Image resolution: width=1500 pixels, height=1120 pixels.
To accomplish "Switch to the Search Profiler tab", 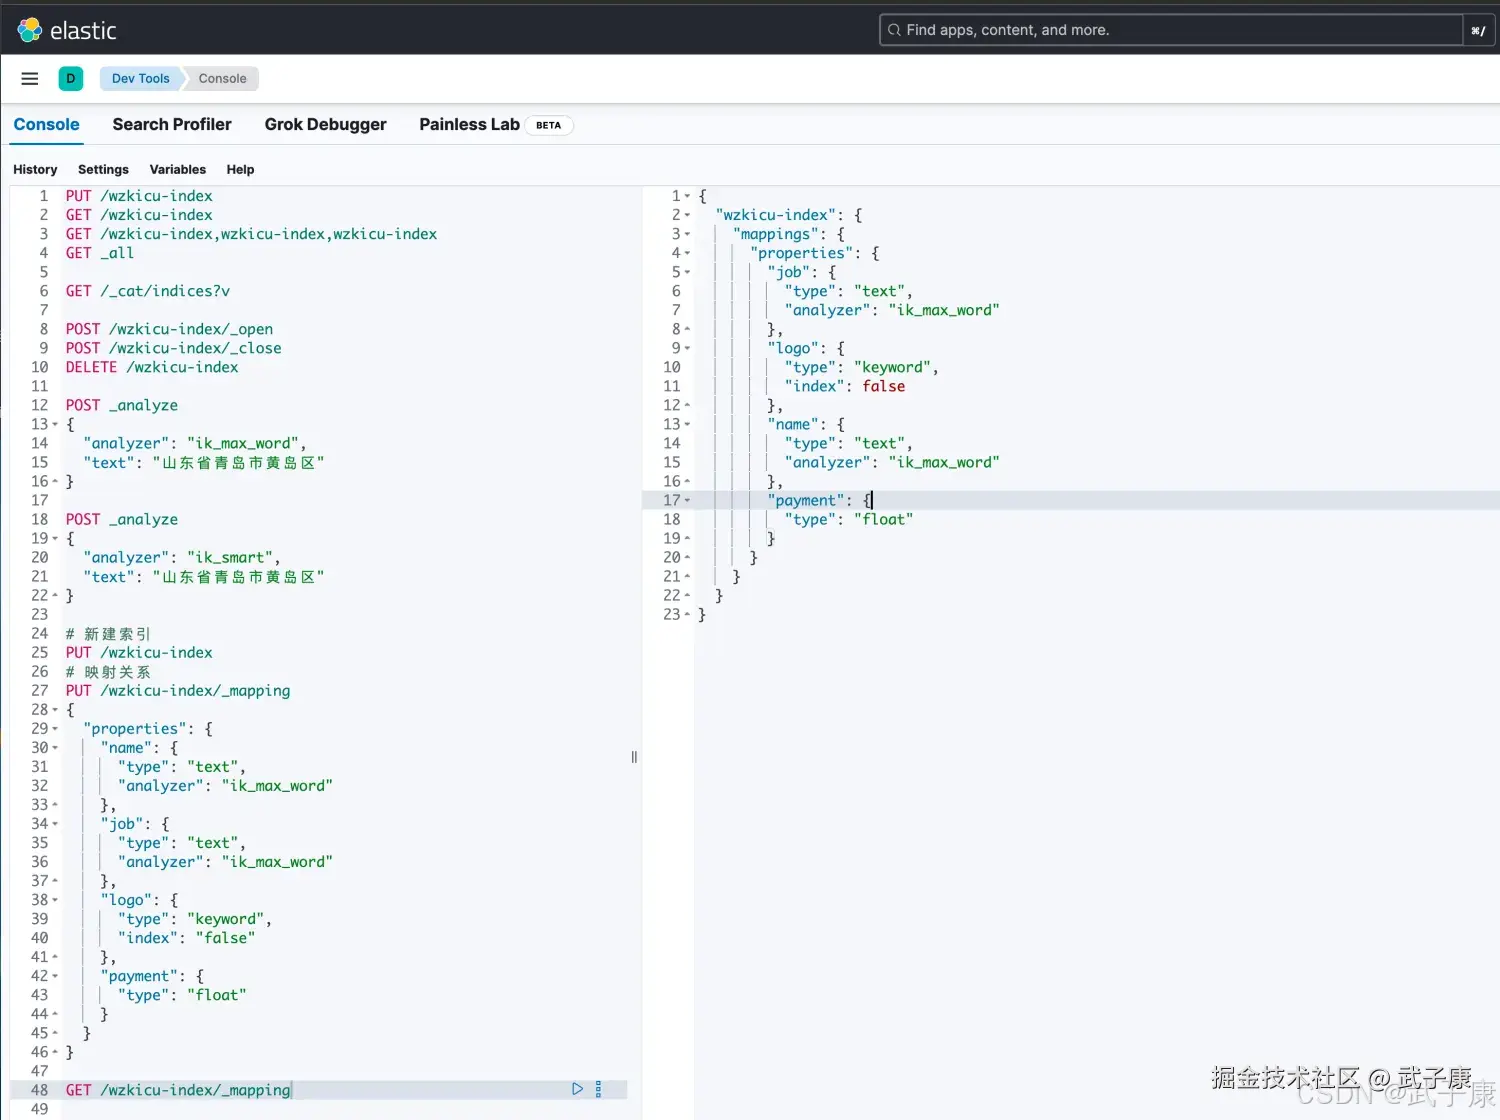I will pyautogui.click(x=172, y=125).
